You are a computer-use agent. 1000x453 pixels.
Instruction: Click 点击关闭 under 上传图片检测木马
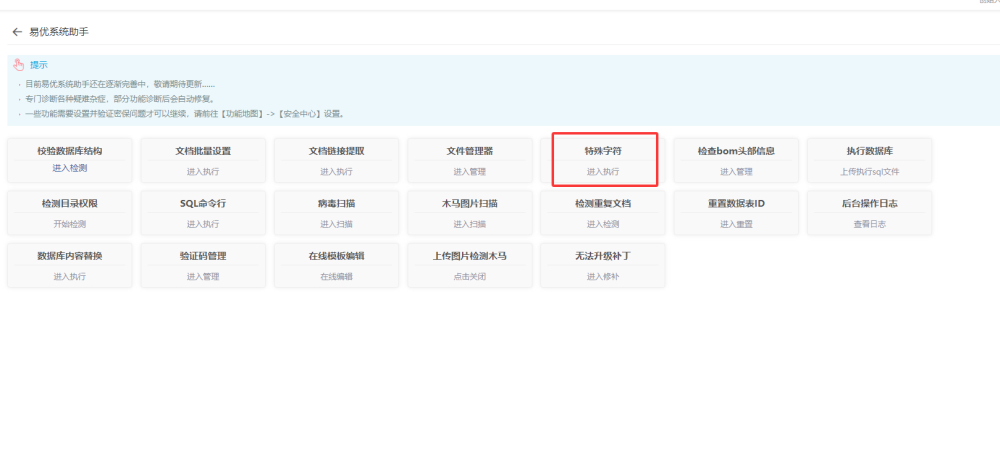tap(469, 276)
